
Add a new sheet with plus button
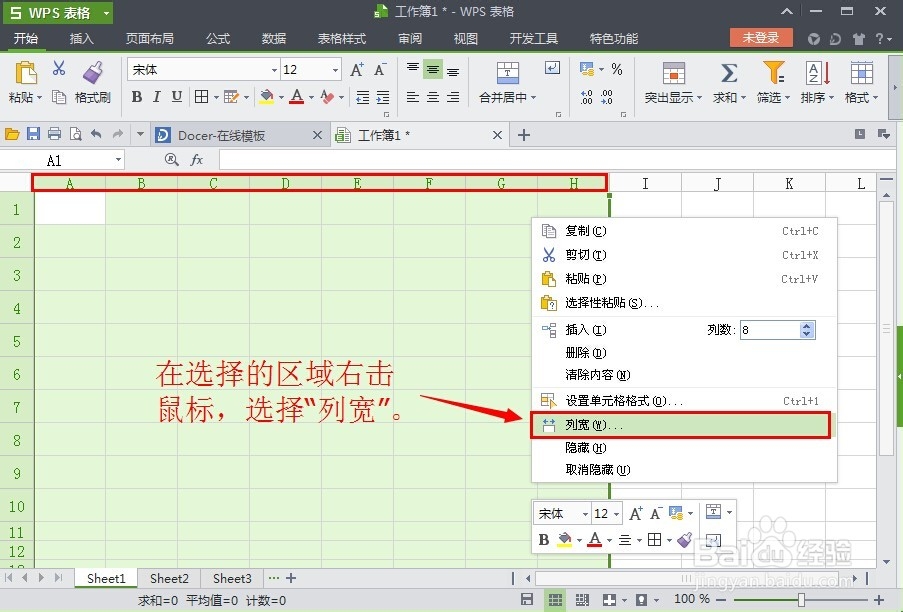(x=291, y=577)
